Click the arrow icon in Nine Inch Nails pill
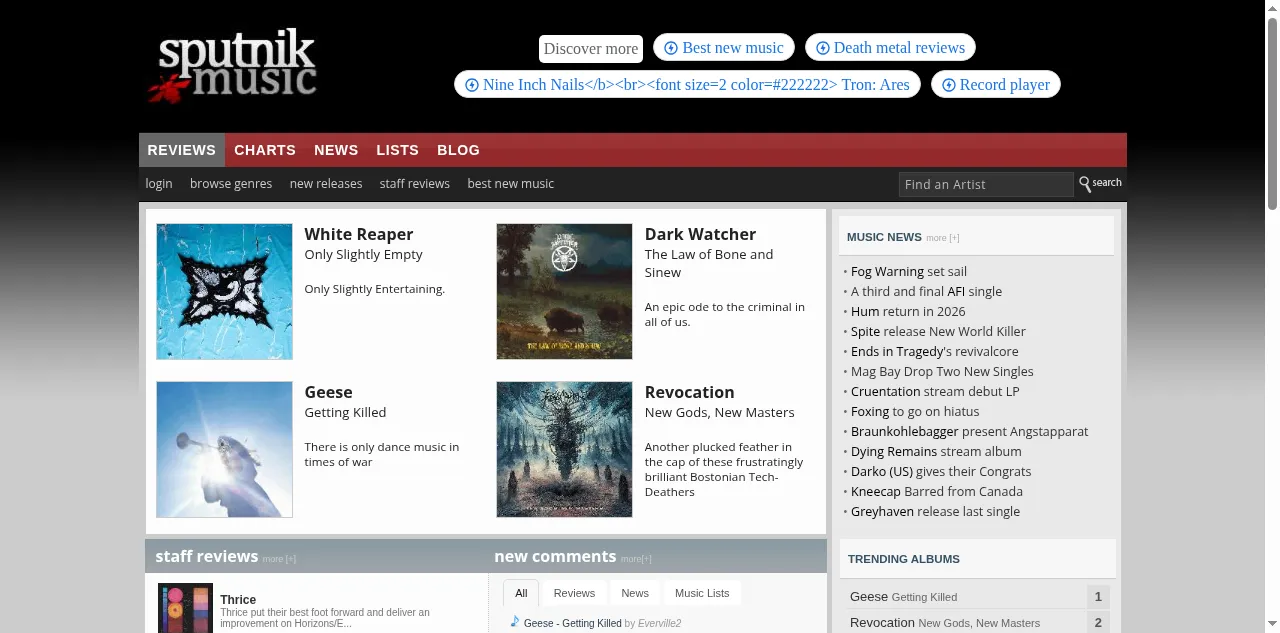Viewport: 1280px width, 633px height. click(472, 85)
